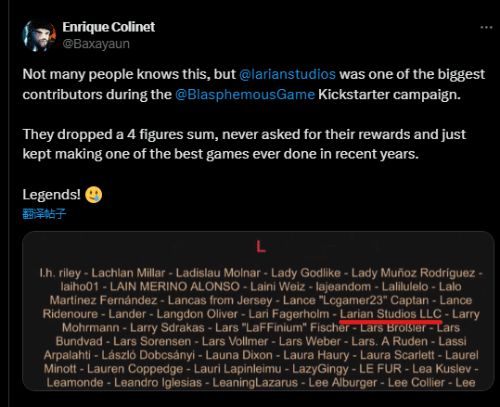
Task: Open Enrique Colinet display name profile
Action: (109, 27)
